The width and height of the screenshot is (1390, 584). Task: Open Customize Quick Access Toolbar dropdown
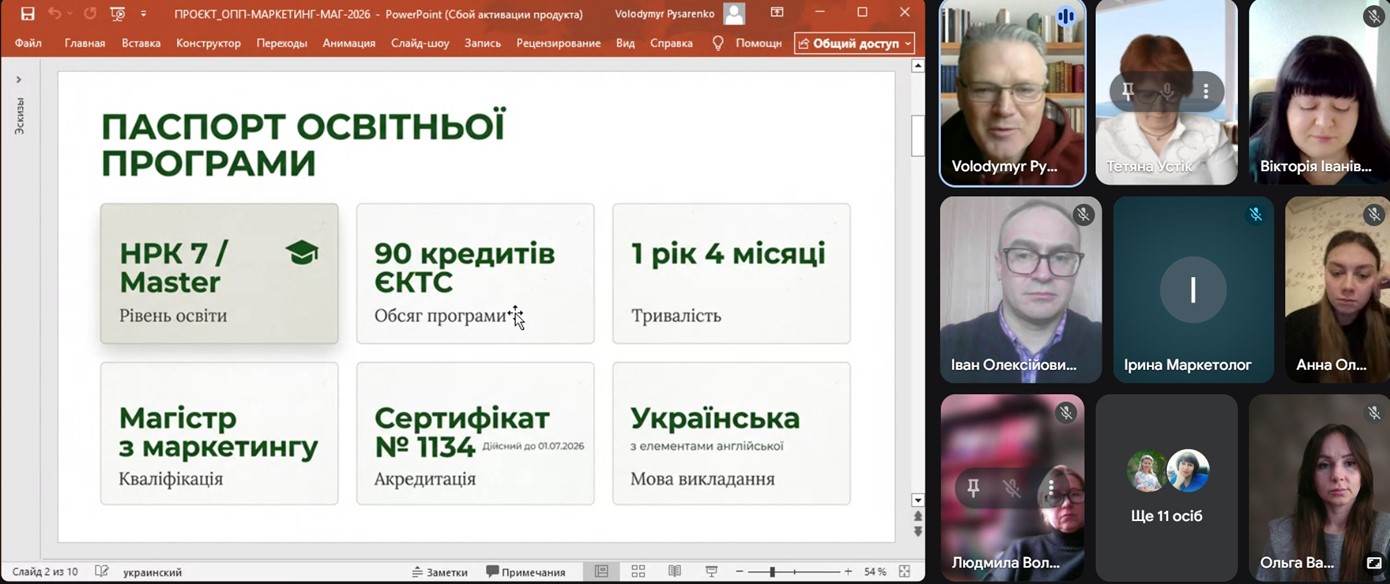(x=144, y=14)
